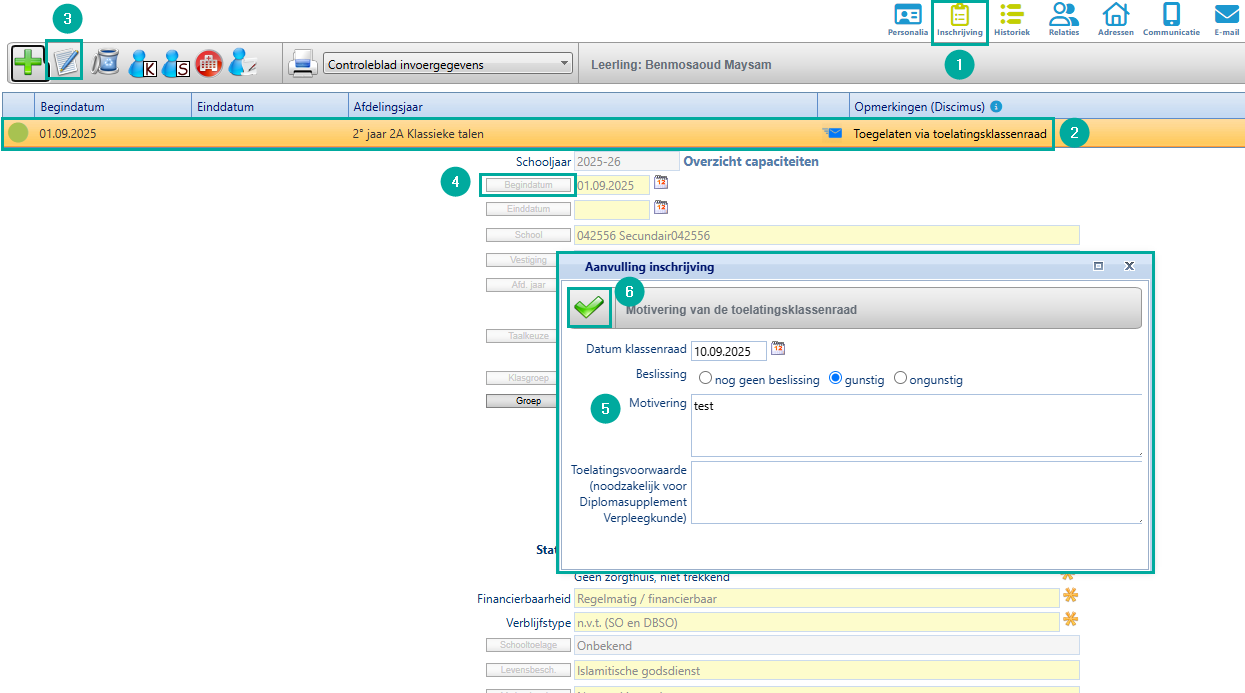1245x693 pixels.
Task: Click Motivering van de toelatingsklassenraad header bar
Action: 879,309
